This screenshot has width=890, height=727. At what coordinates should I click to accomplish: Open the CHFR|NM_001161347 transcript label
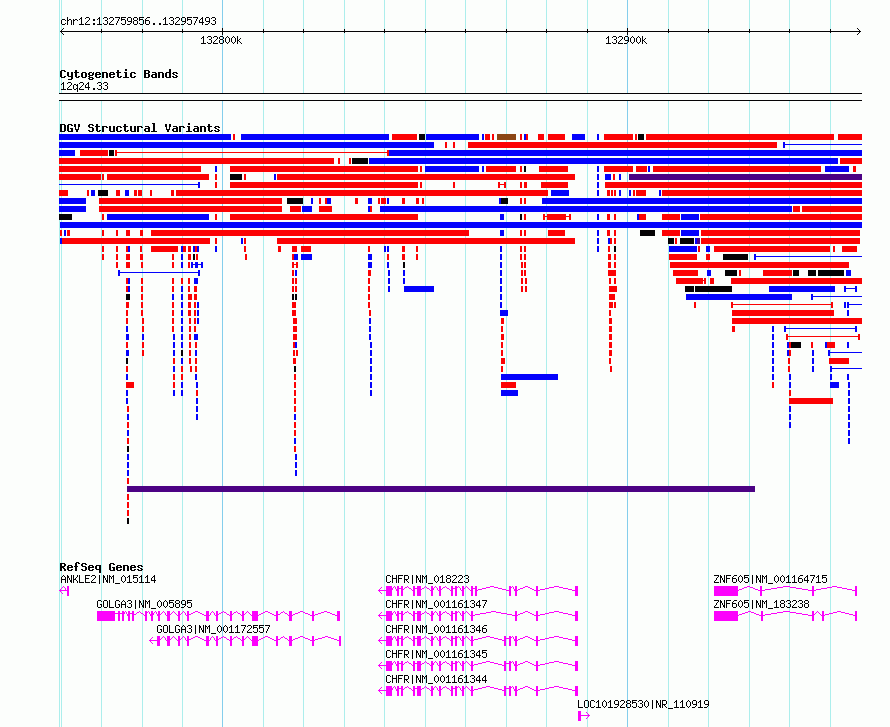436,604
